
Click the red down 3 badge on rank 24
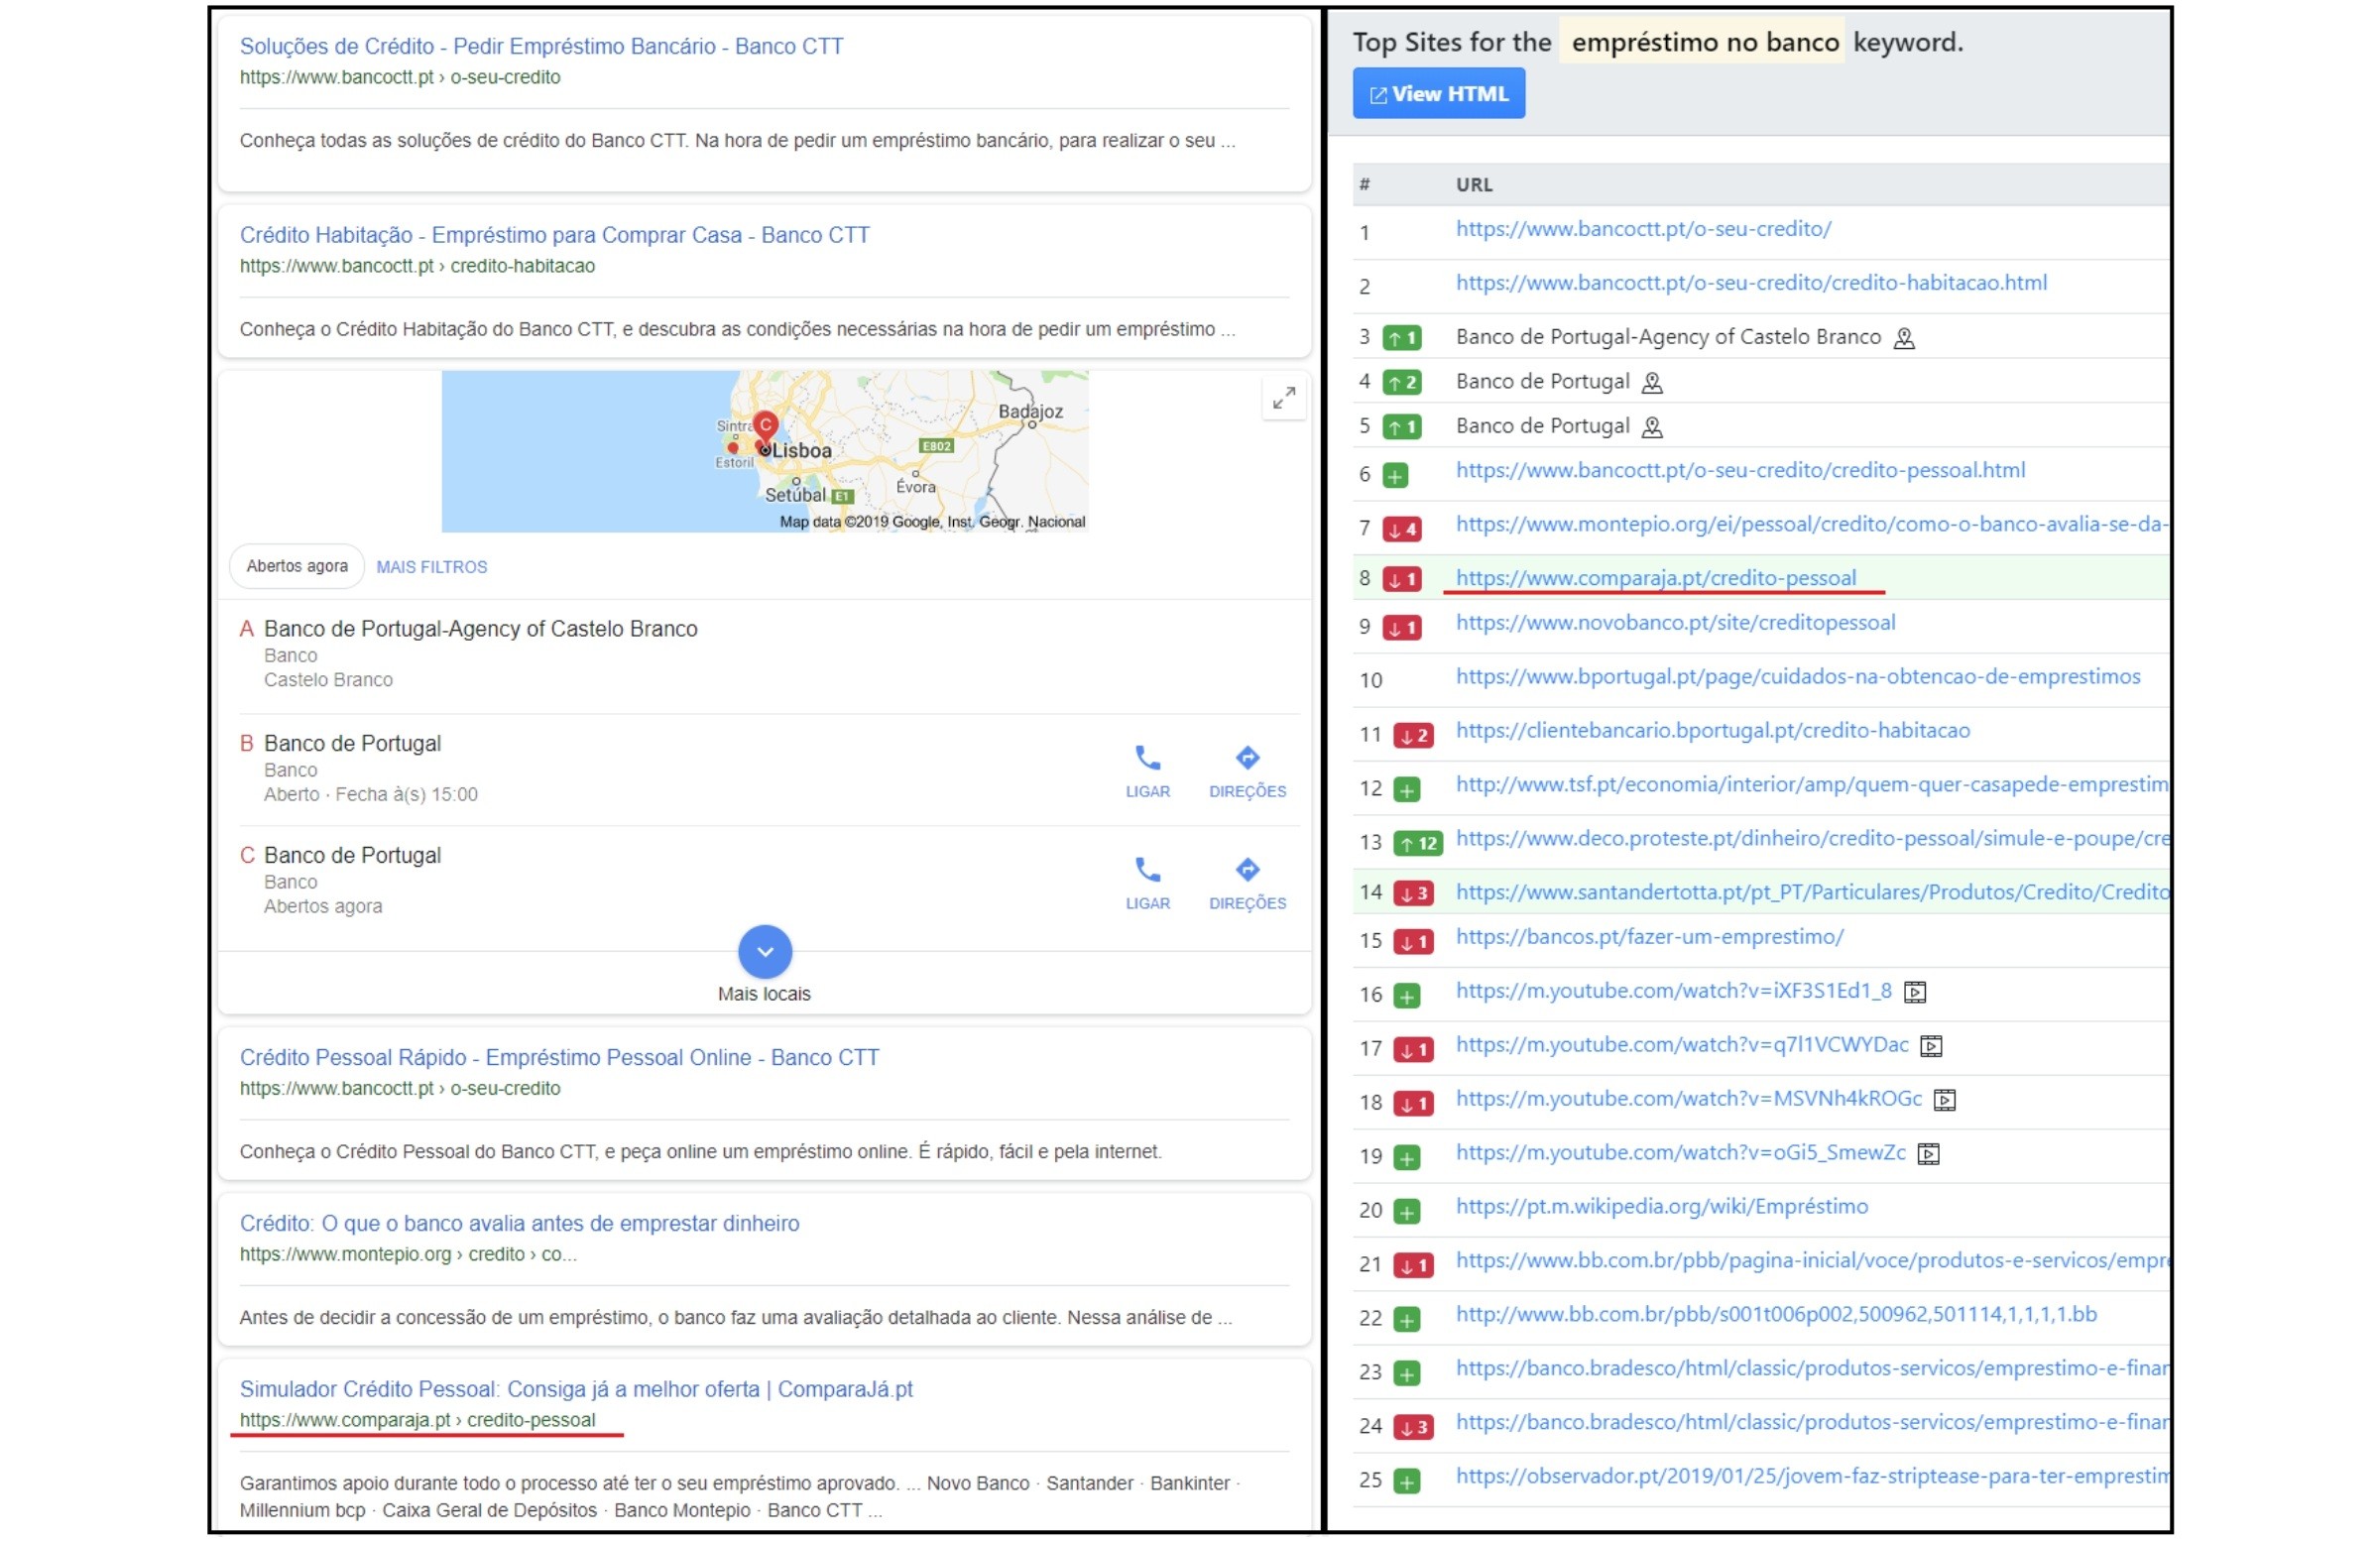pyautogui.click(x=1413, y=1428)
